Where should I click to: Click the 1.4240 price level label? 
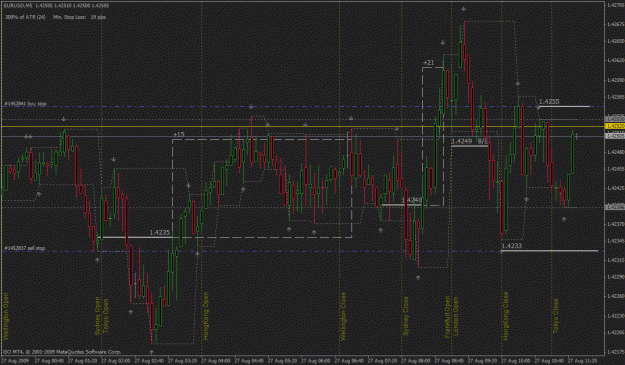click(412, 200)
